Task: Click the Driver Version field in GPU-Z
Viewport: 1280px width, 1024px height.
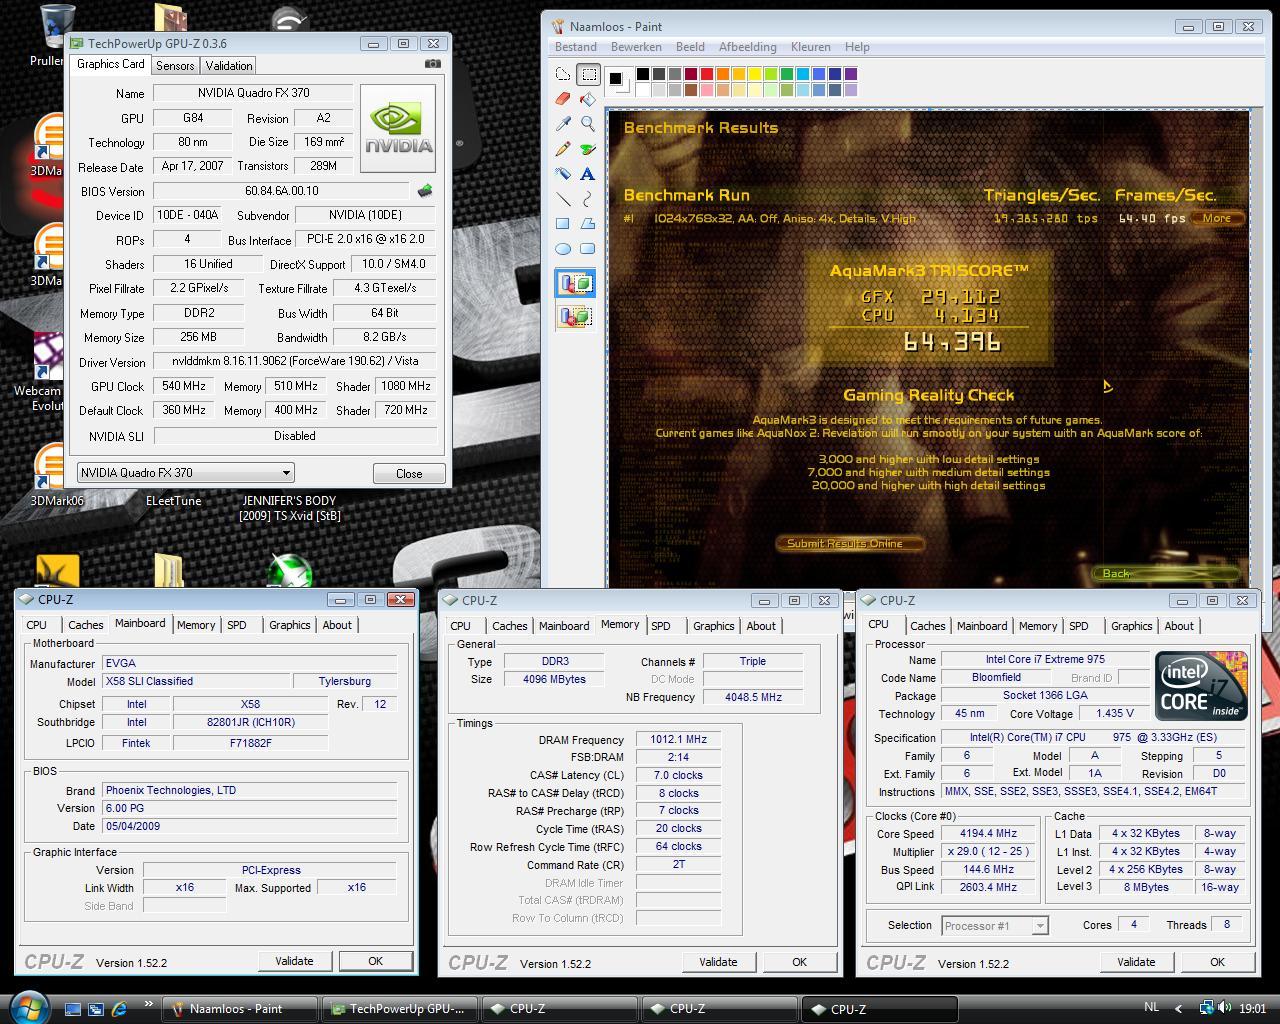Action: [x=295, y=361]
